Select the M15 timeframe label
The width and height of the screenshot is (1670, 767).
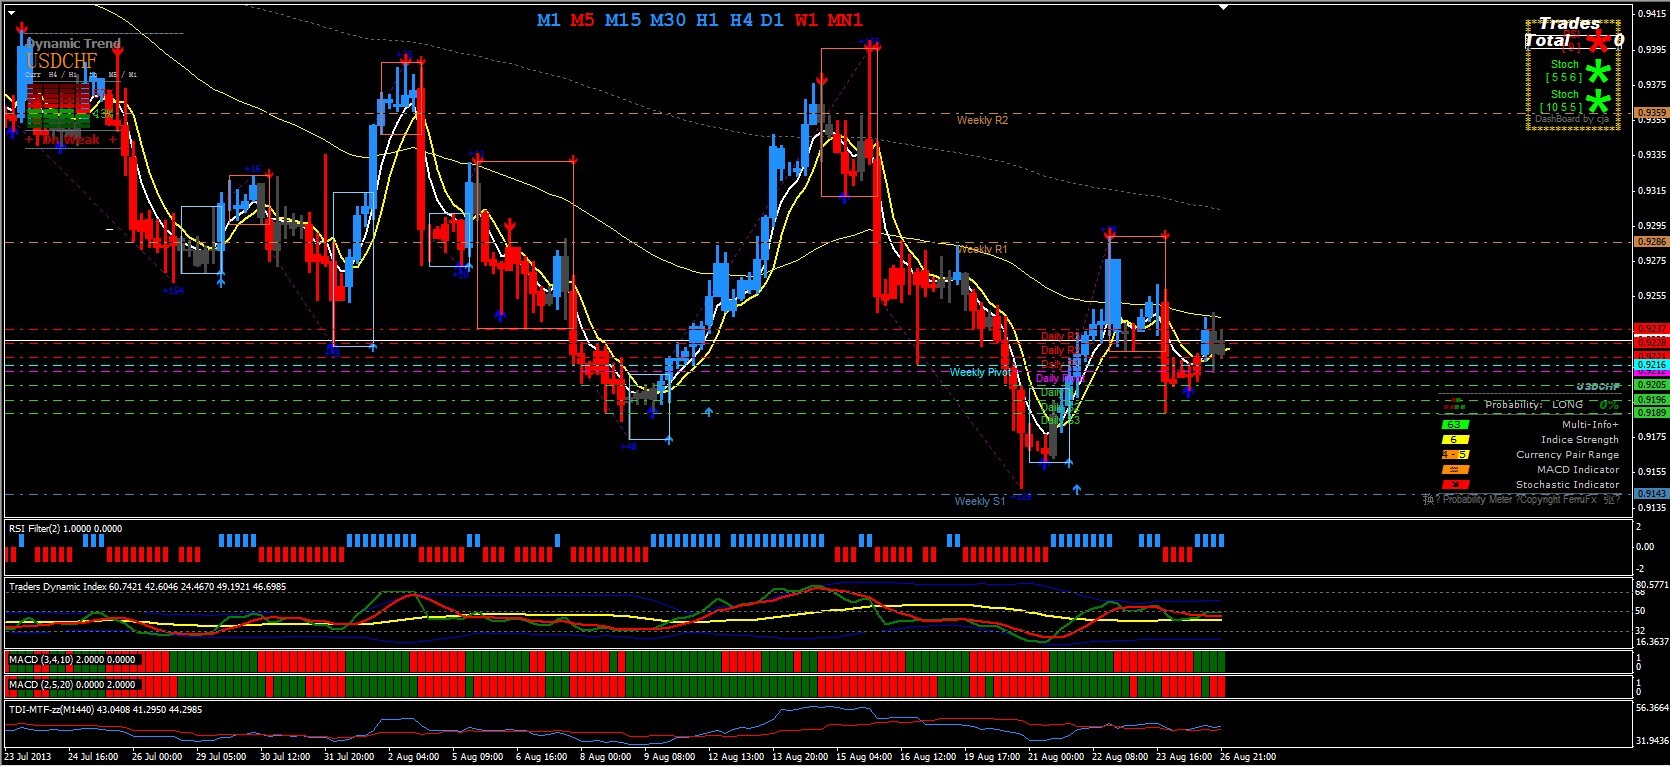[622, 20]
